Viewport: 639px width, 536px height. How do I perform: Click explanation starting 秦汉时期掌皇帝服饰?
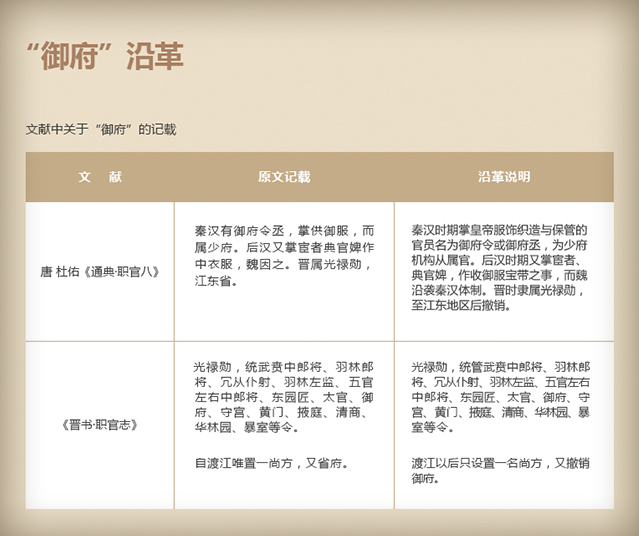pyautogui.click(x=500, y=267)
